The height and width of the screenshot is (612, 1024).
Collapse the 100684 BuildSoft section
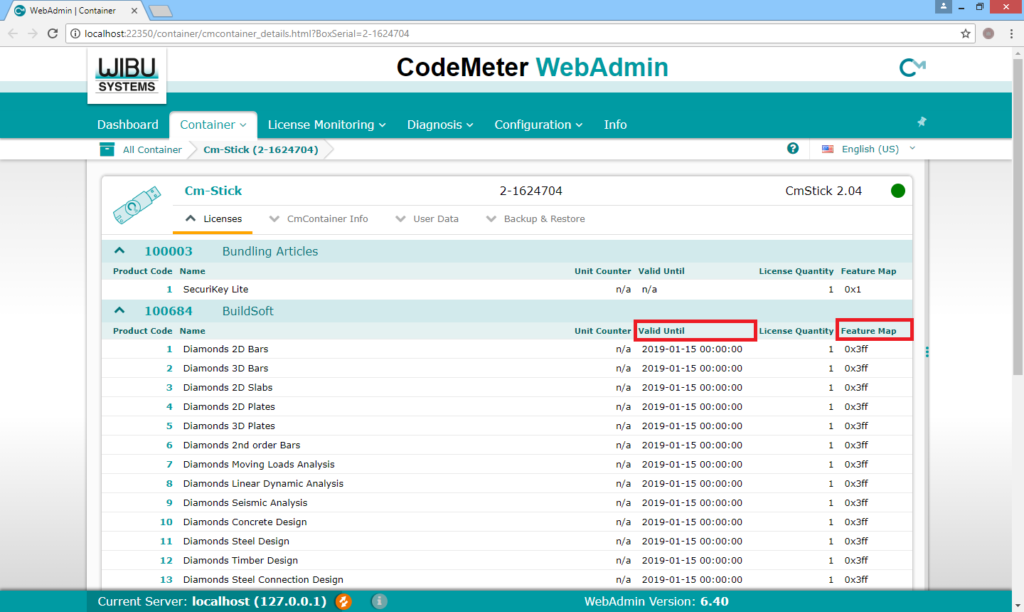[122, 310]
